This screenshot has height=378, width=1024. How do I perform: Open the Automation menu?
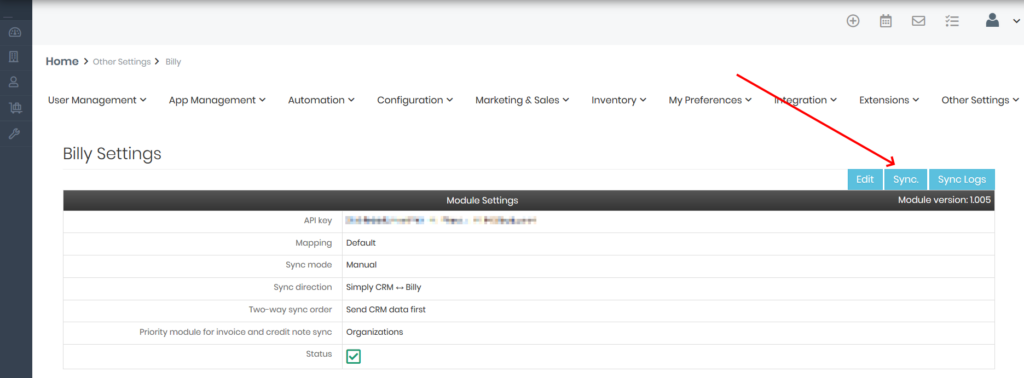tap(321, 100)
